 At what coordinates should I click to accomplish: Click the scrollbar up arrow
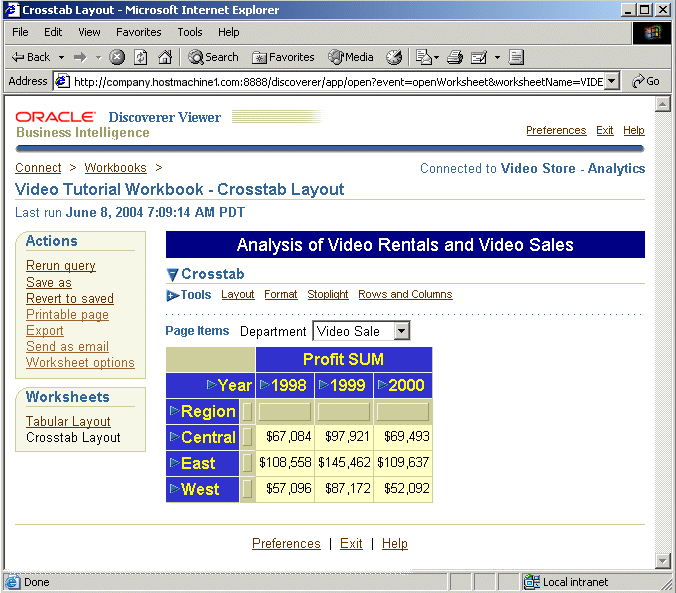pyautogui.click(x=663, y=104)
